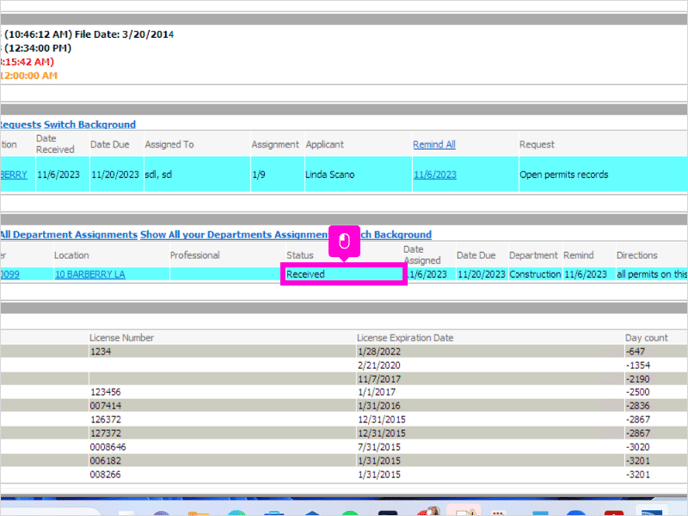Click the License Expiration Date column header

tap(405, 338)
